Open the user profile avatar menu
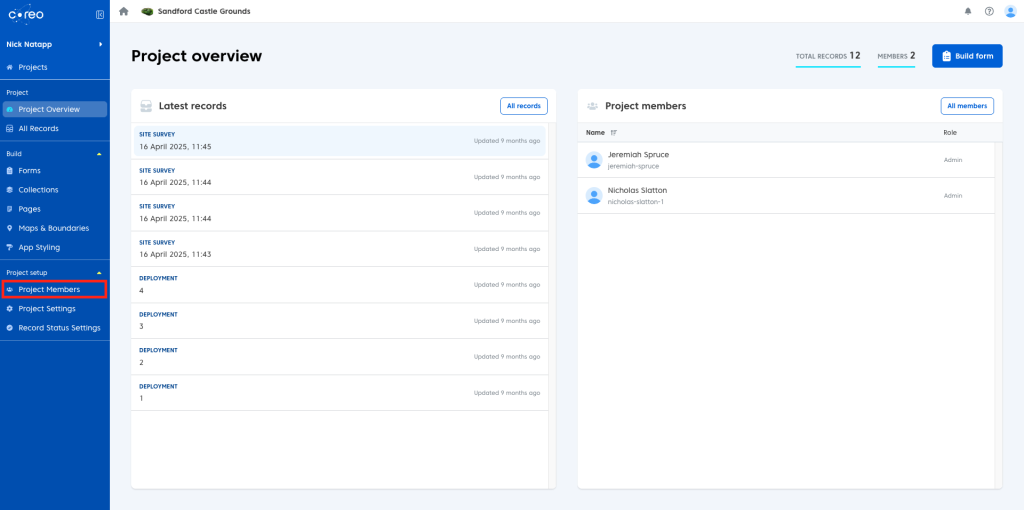The image size is (1024, 510). click(1010, 11)
